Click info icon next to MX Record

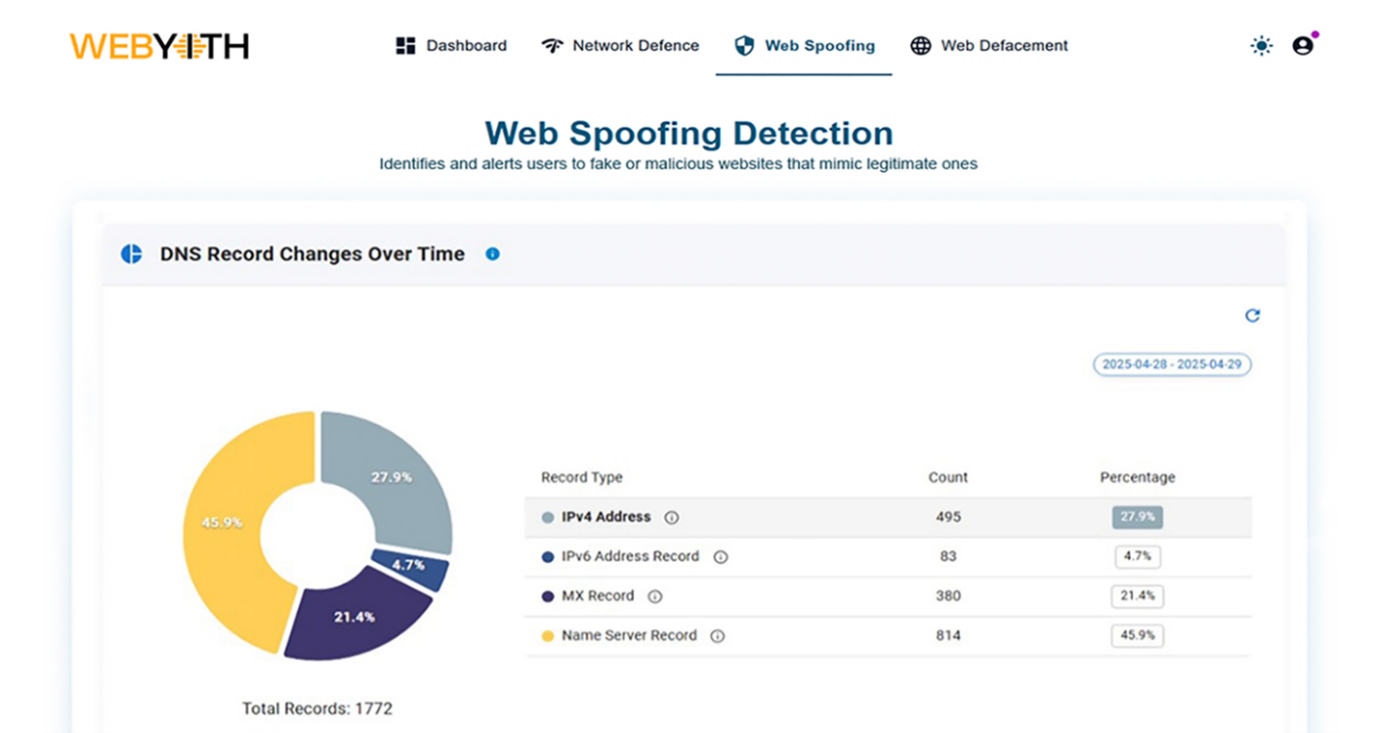655,596
